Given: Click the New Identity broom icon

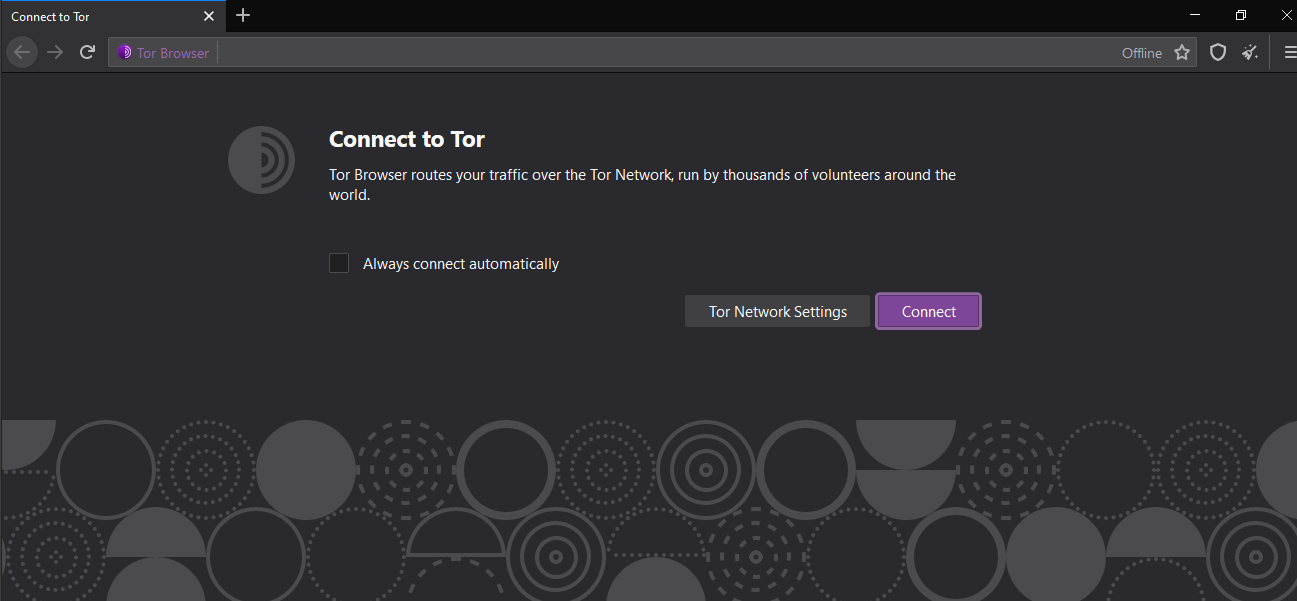Looking at the screenshot, I should tap(1250, 53).
